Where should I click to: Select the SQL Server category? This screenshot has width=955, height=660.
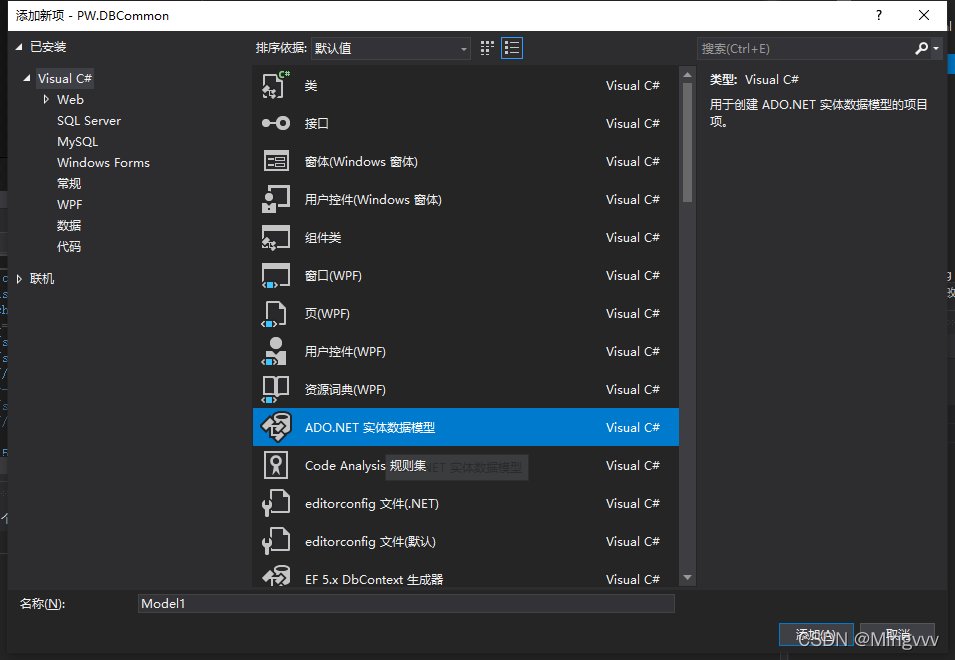(89, 121)
